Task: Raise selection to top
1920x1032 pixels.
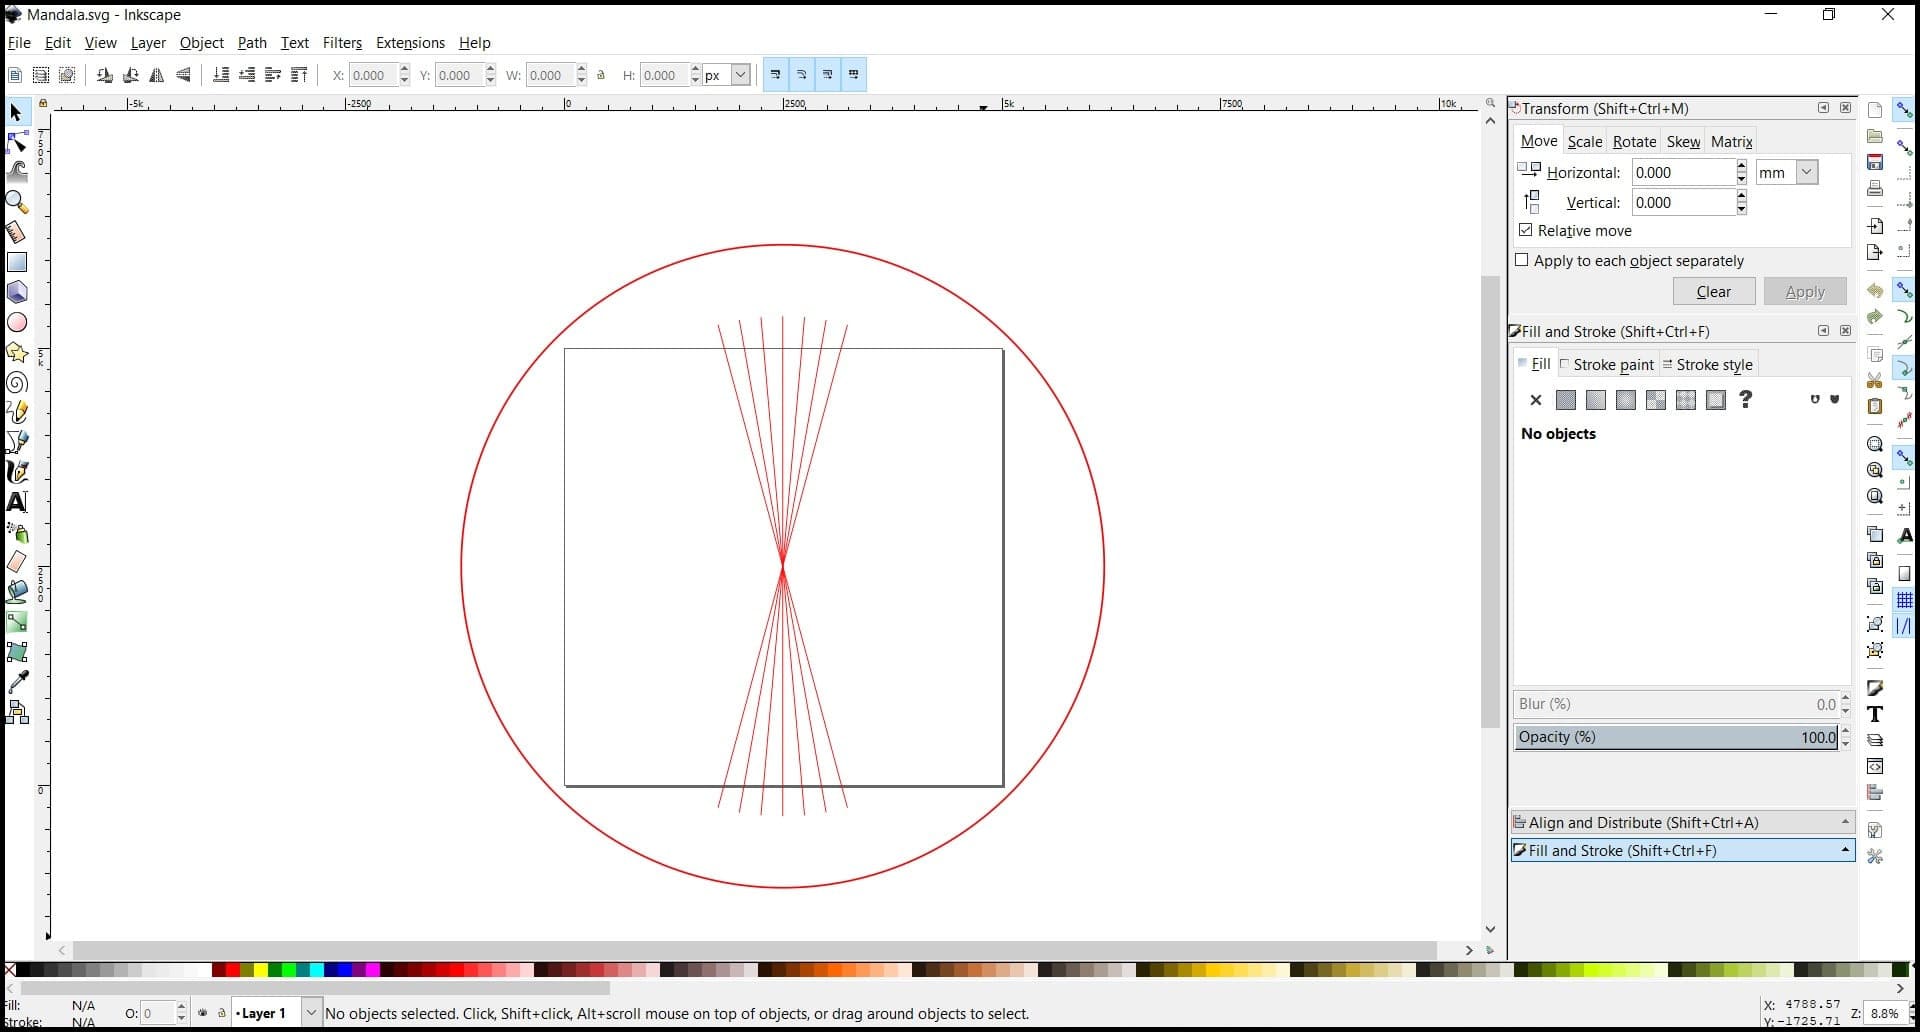Action: tap(299, 75)
